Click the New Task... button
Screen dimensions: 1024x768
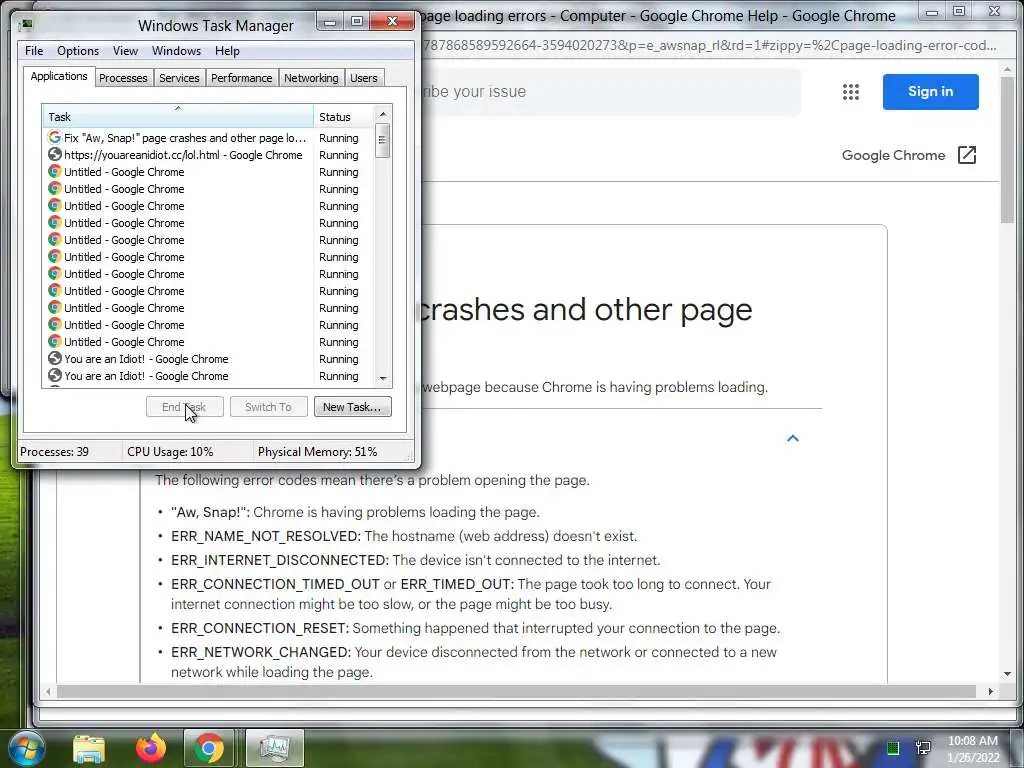click(x=353, y=407)
